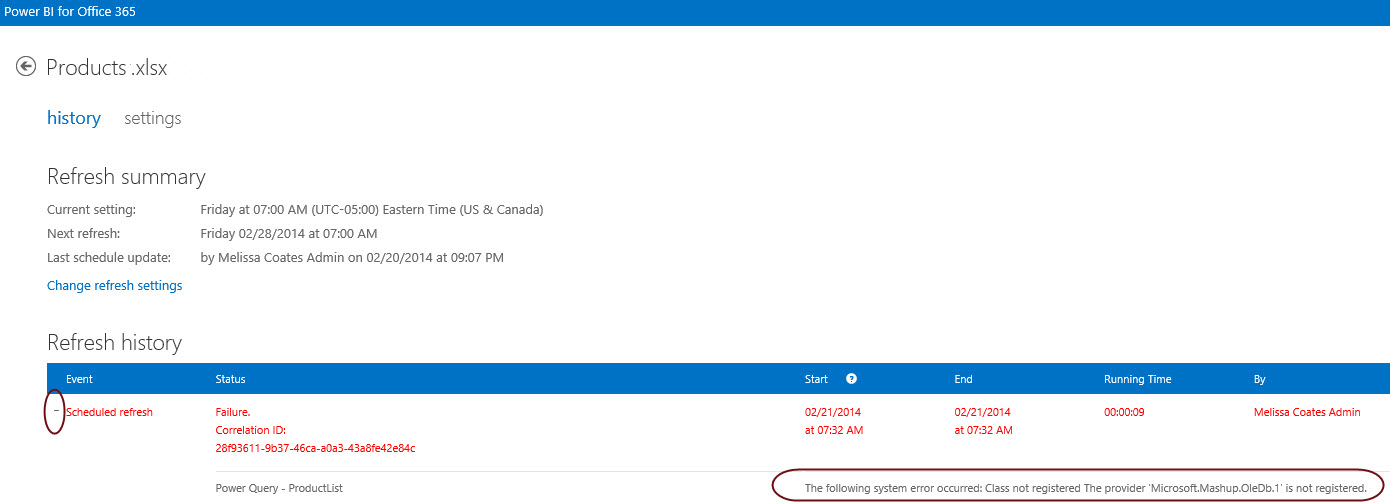Click the By column header

(1260, 379)
